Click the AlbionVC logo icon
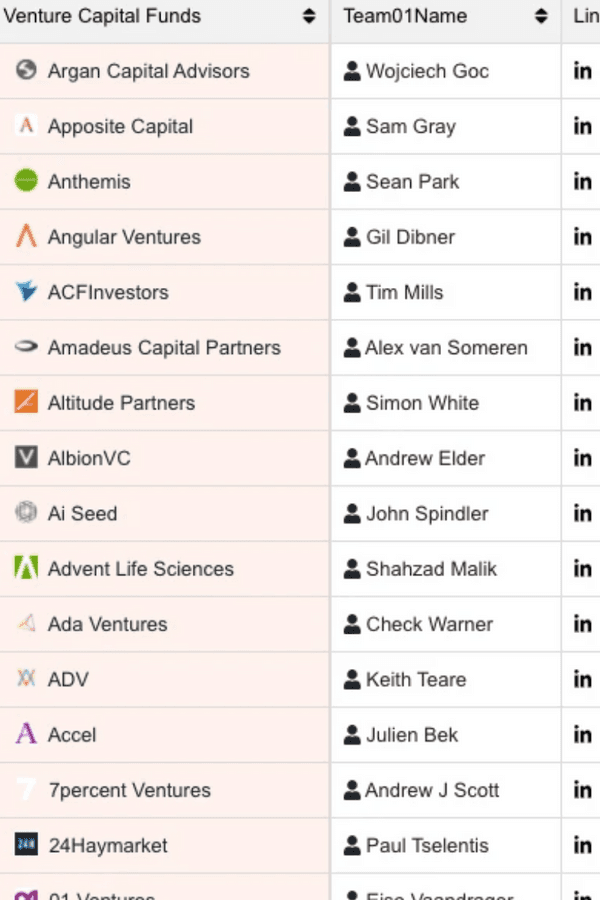 26,458
